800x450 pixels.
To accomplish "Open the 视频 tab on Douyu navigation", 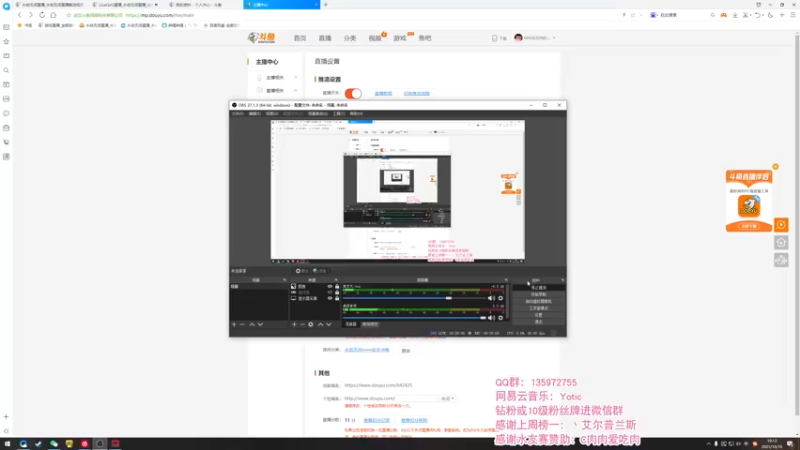I will click(375, 38).
